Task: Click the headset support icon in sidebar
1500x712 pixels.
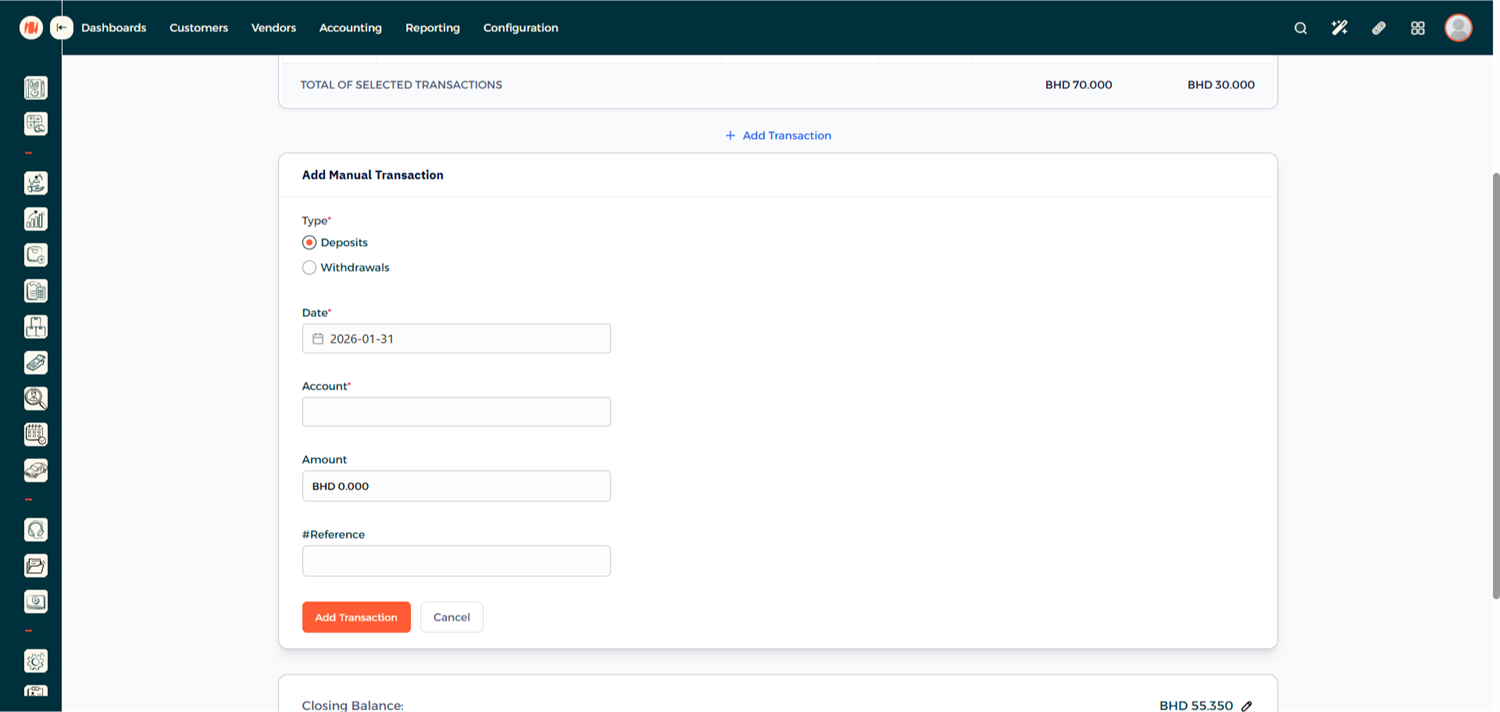Action: pos(36,530)
